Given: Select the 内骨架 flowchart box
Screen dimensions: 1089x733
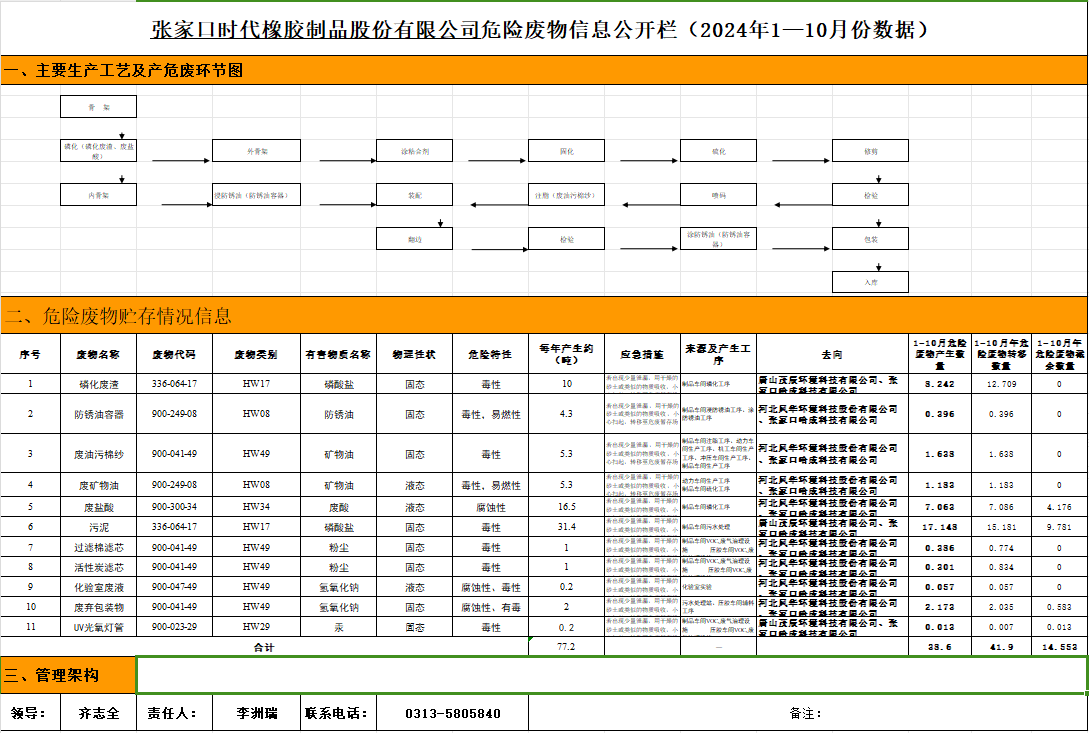Looking at the screenshot, I should [98, 195].
